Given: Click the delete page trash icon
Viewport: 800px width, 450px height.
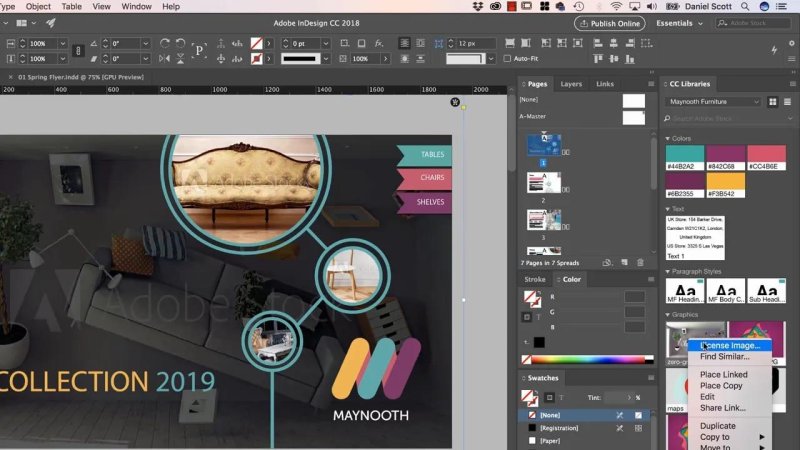Looking at the screenshot, I should pos(640,262).
